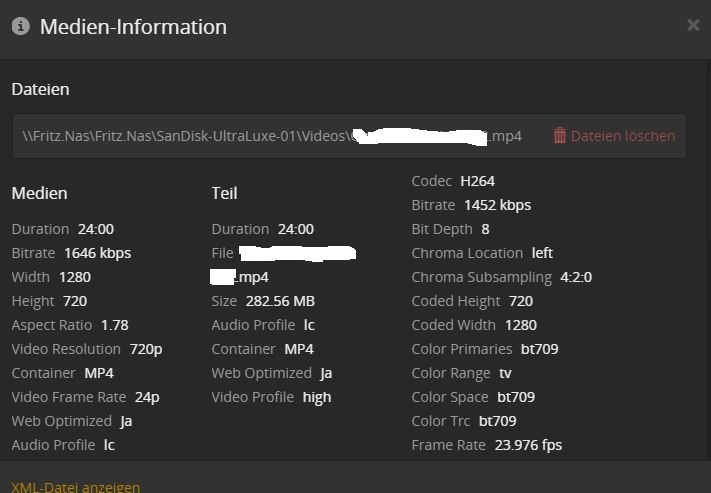Screen dimensions: 711x493
Task: Click the info icon beside Medien-Information
Action: [21, 26]
